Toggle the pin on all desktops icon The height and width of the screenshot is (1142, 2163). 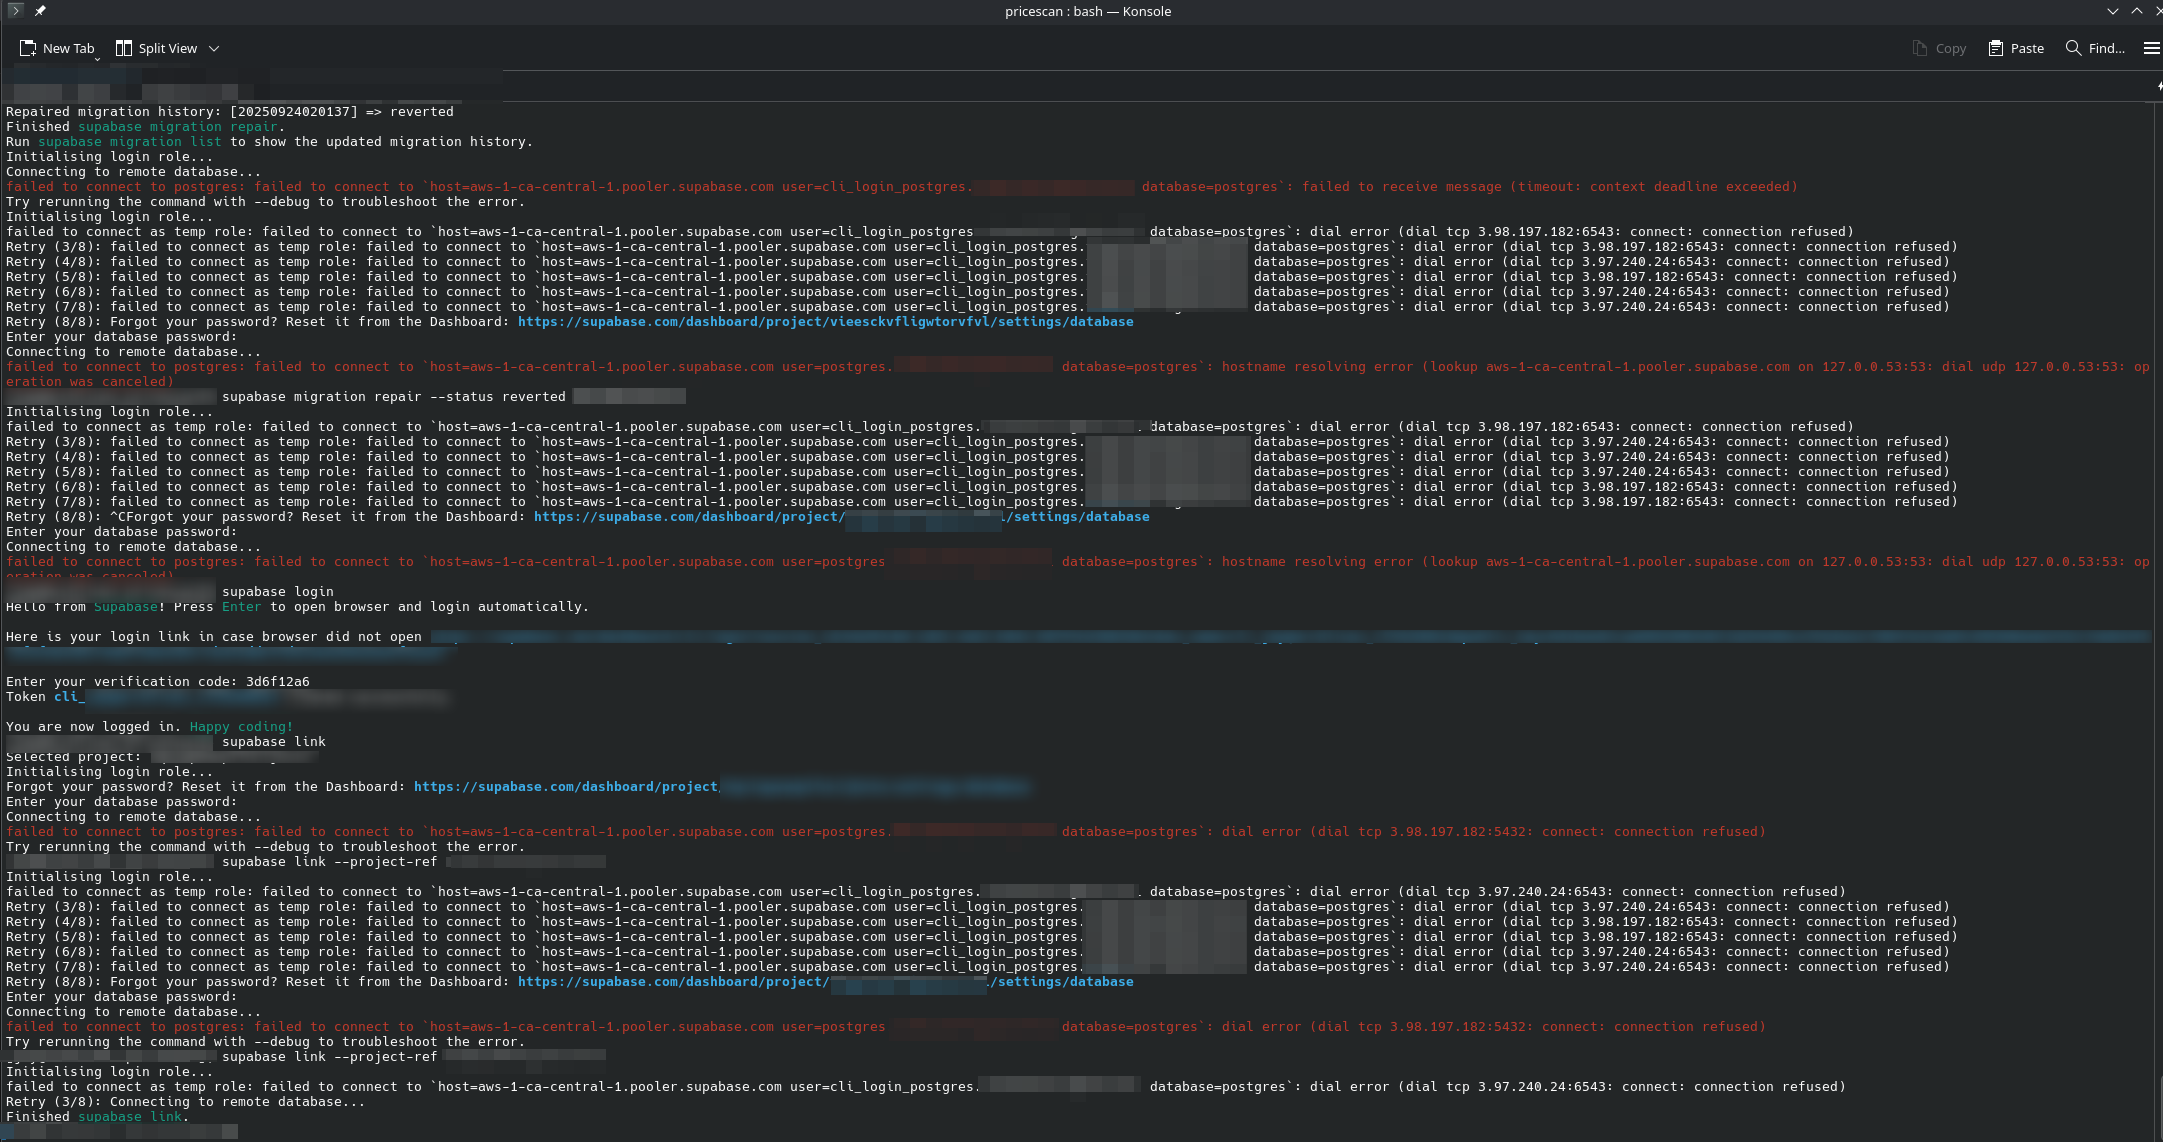coord(40,11)
